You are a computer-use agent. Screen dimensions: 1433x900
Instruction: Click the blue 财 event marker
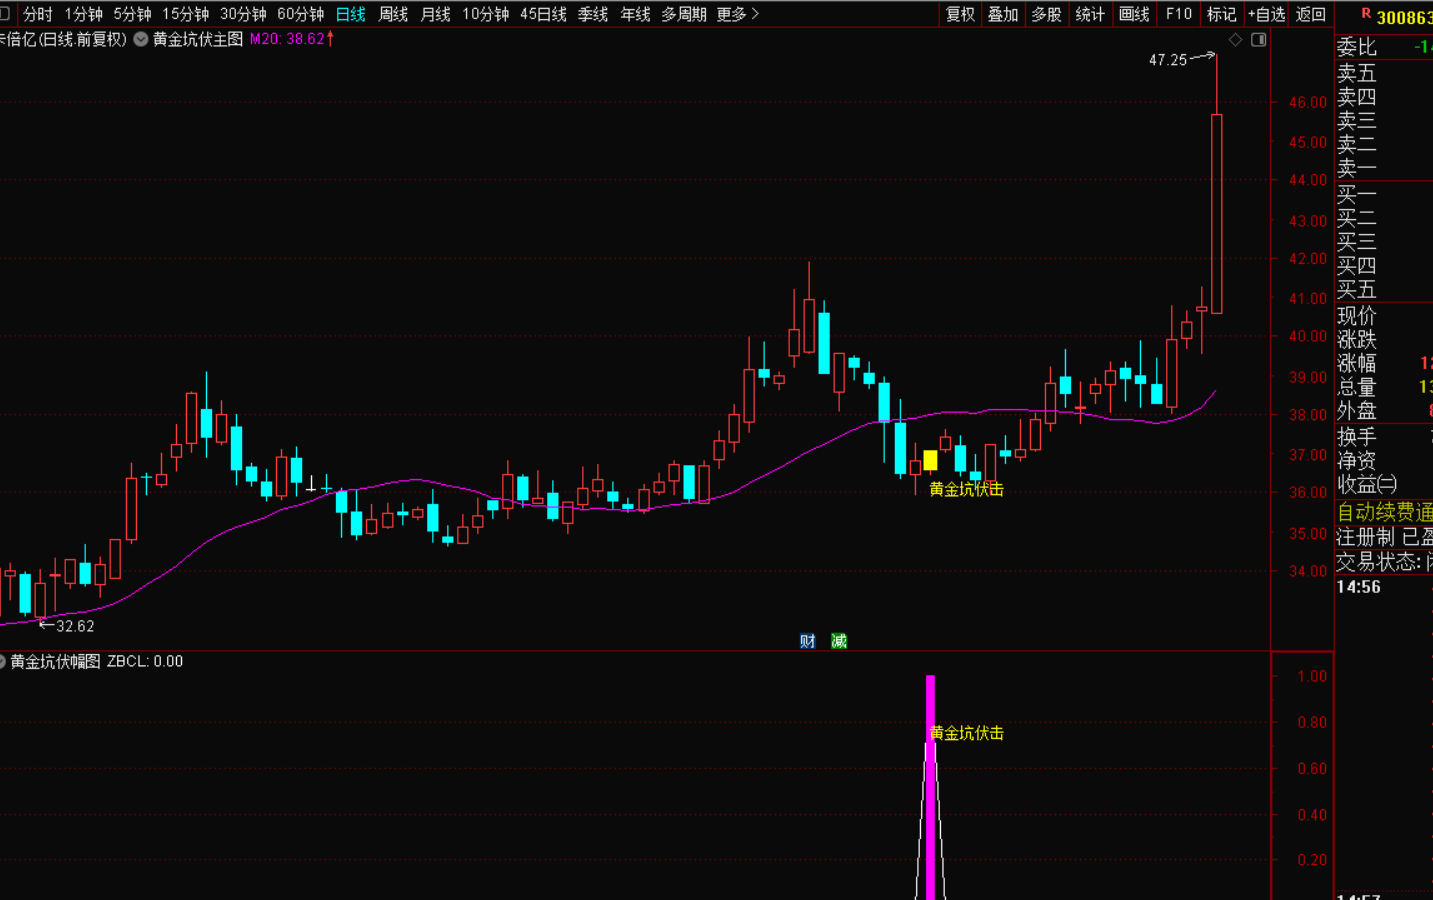coord(807,641)
